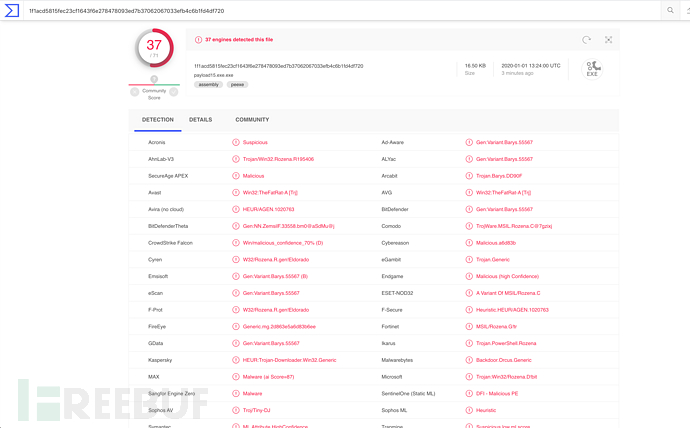Click the 37 detection score gauge
Image resolution: width=690 pixels, height=428 pixels.
pyautogui.click(x=154, y=48)
